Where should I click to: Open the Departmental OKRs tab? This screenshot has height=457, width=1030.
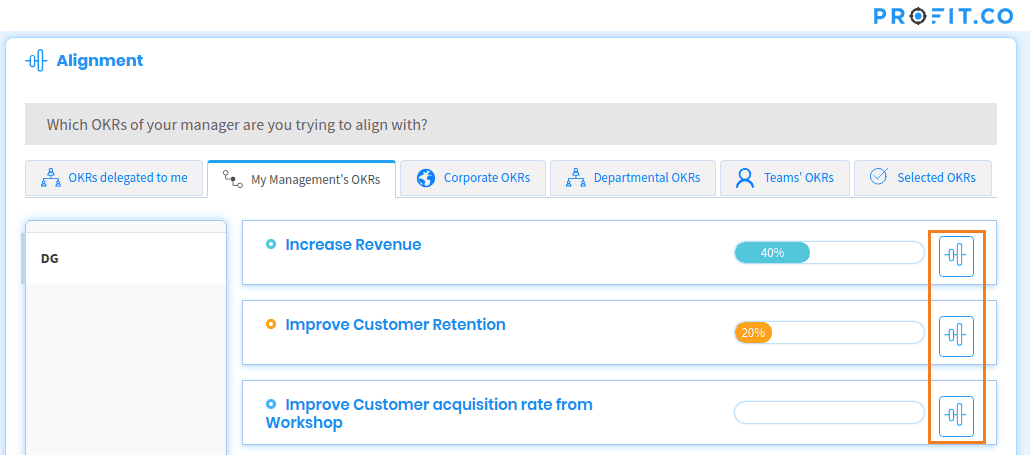pos(633,178)
